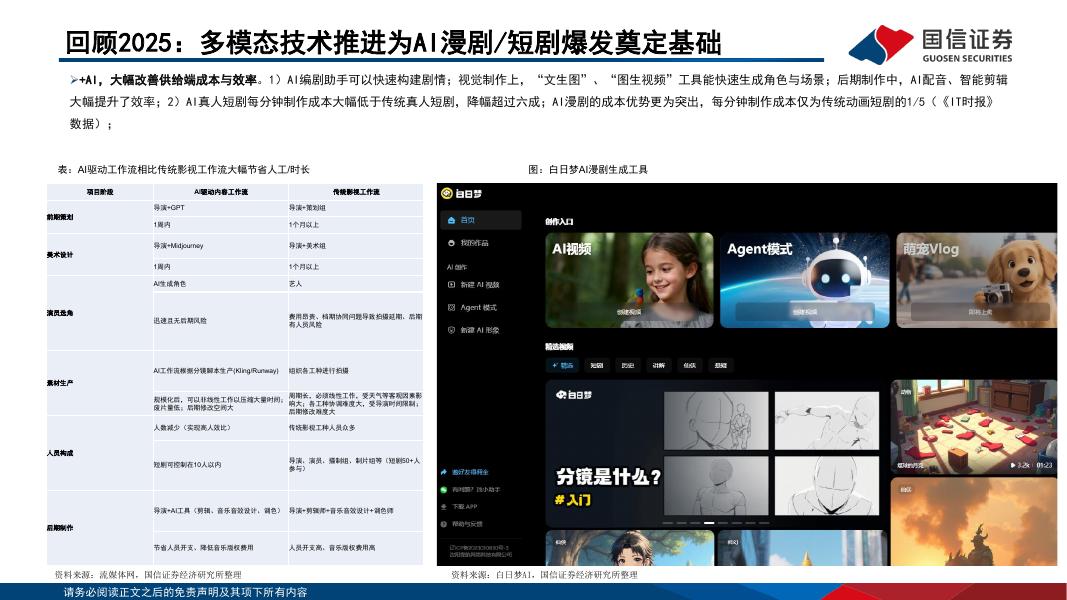
Task: Open the invite friends link in sidebar
Action: point(470,471)
